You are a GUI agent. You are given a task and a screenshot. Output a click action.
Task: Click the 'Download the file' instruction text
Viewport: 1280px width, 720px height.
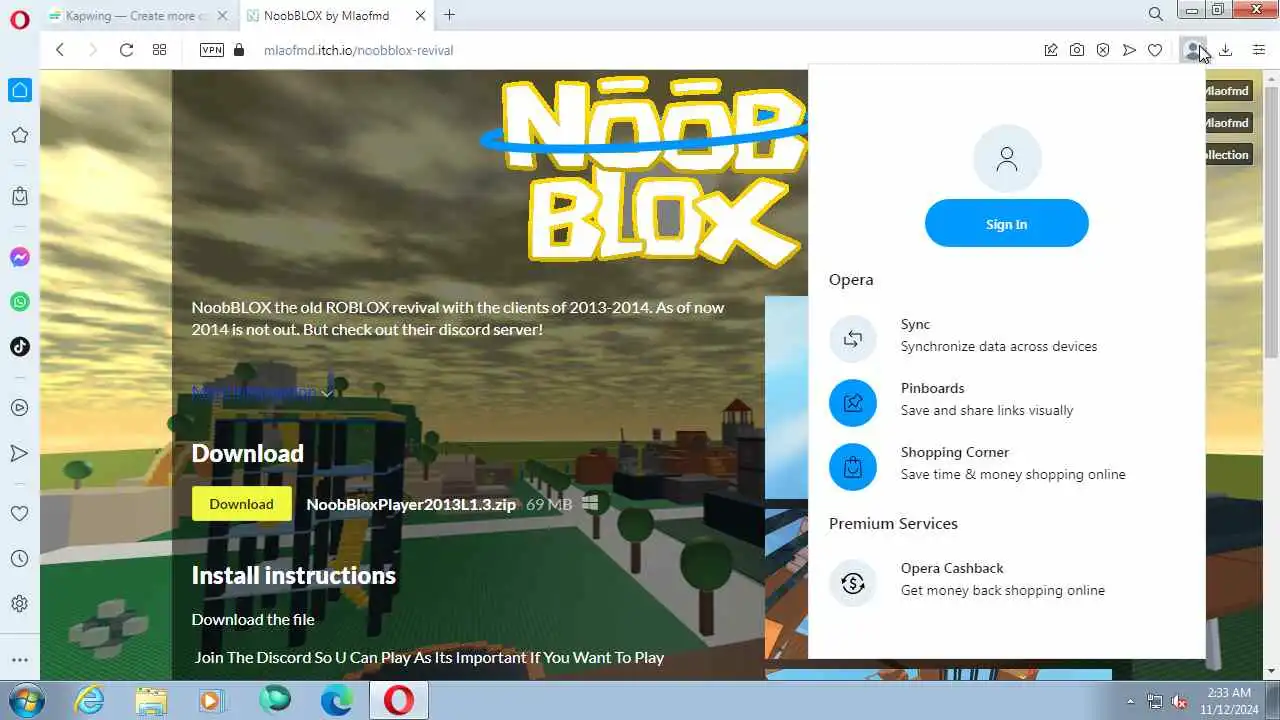tap(253, 619)
